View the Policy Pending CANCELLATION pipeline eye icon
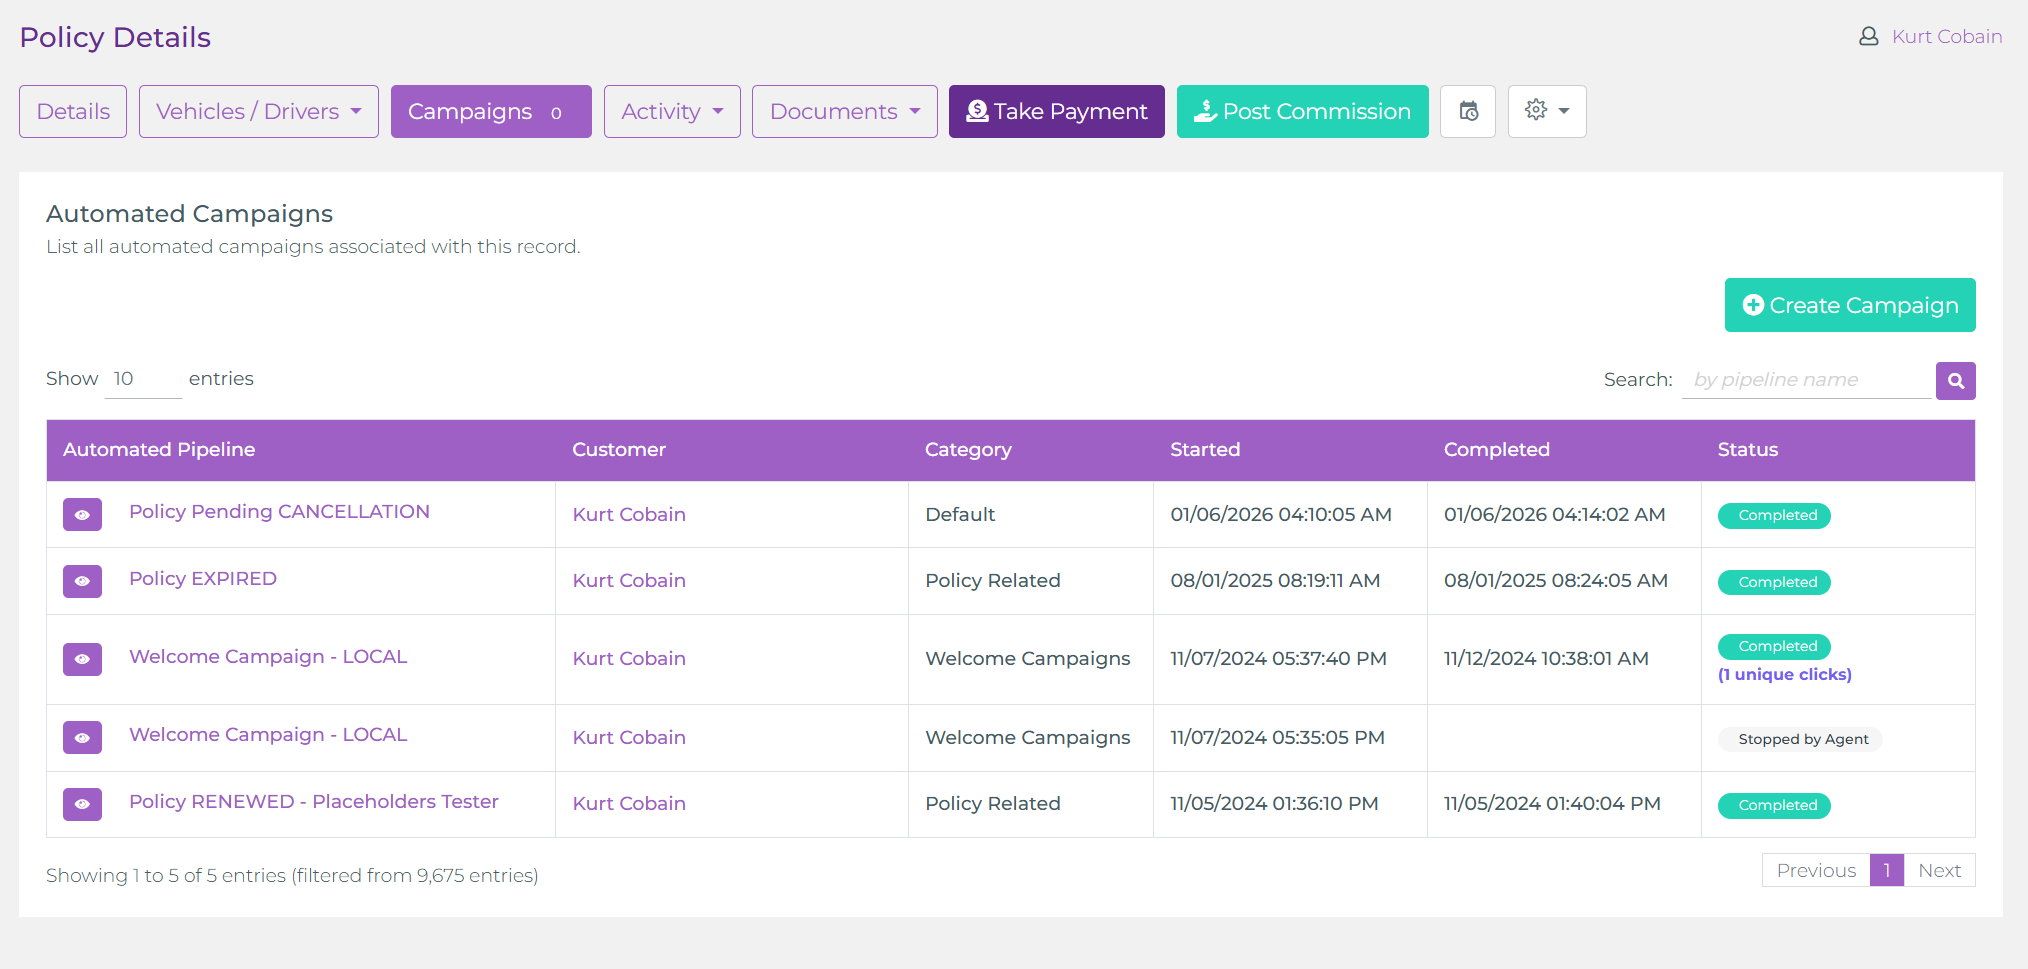Viewport: 2028px width, 969px height. click(82, 515)
